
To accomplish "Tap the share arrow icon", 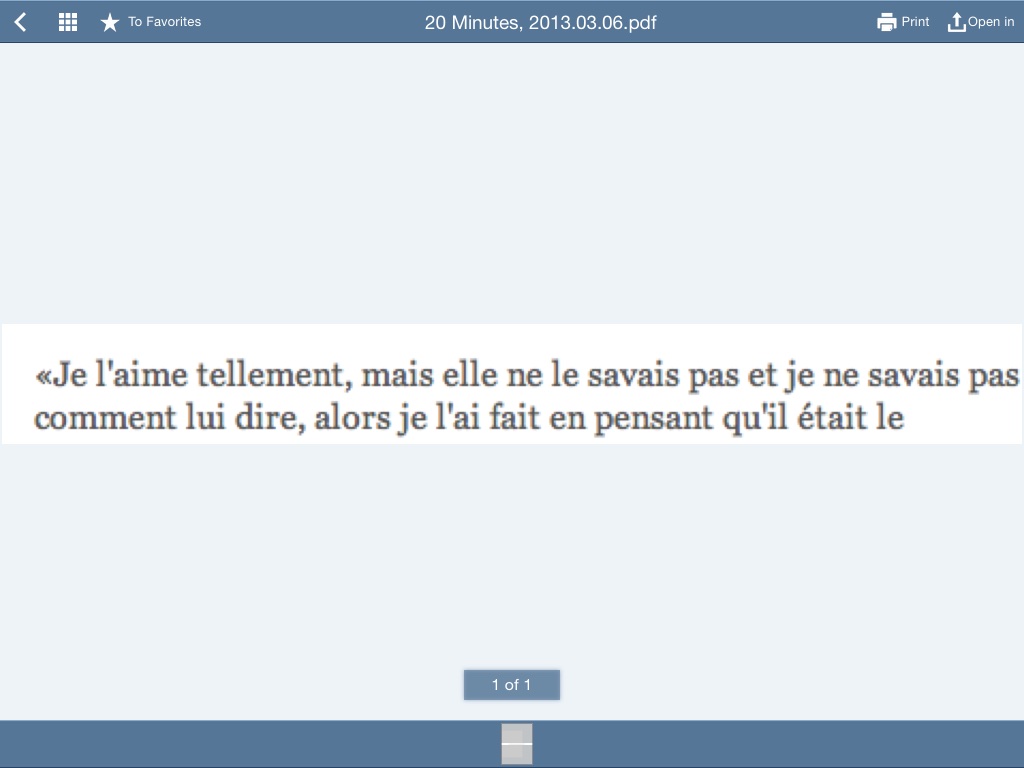I will (x=956, y=22).
